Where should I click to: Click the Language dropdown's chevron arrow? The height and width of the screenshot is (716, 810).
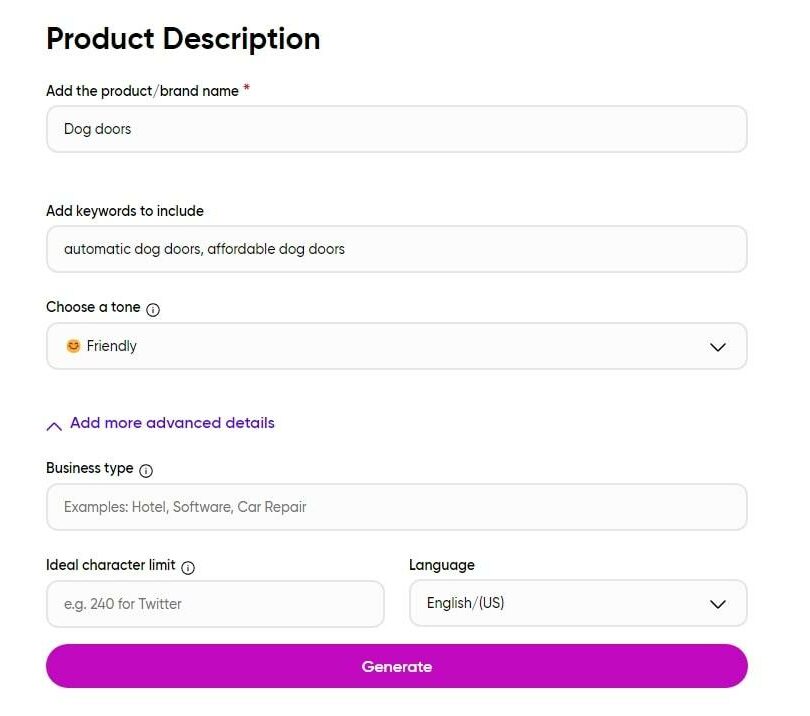pyautogui.click(x=718, y=604)
